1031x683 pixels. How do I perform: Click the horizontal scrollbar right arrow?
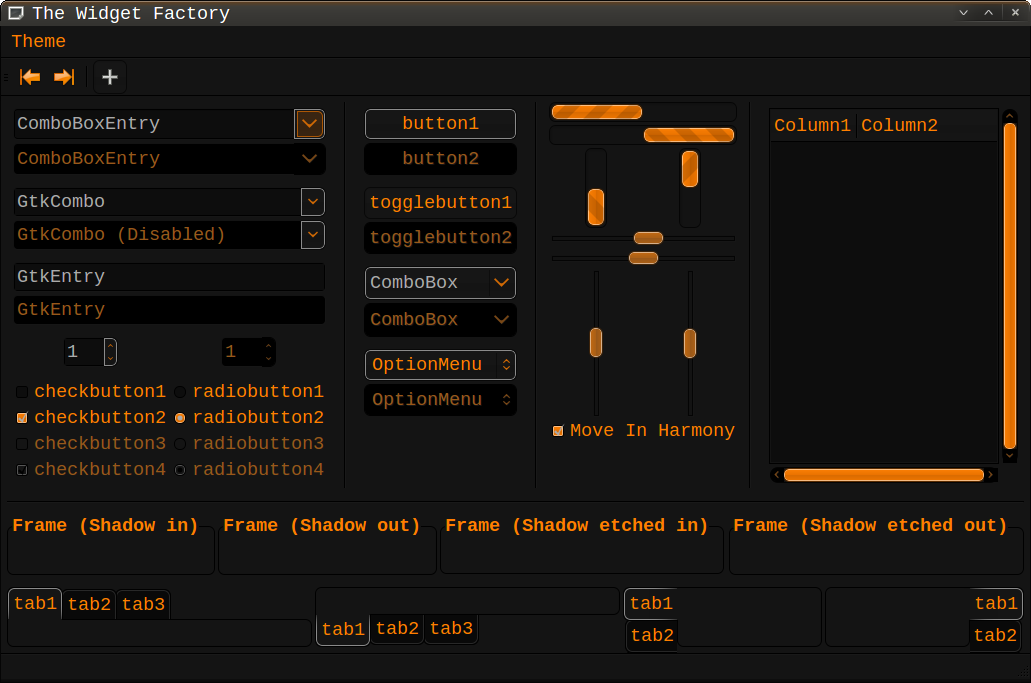point(990,475)
